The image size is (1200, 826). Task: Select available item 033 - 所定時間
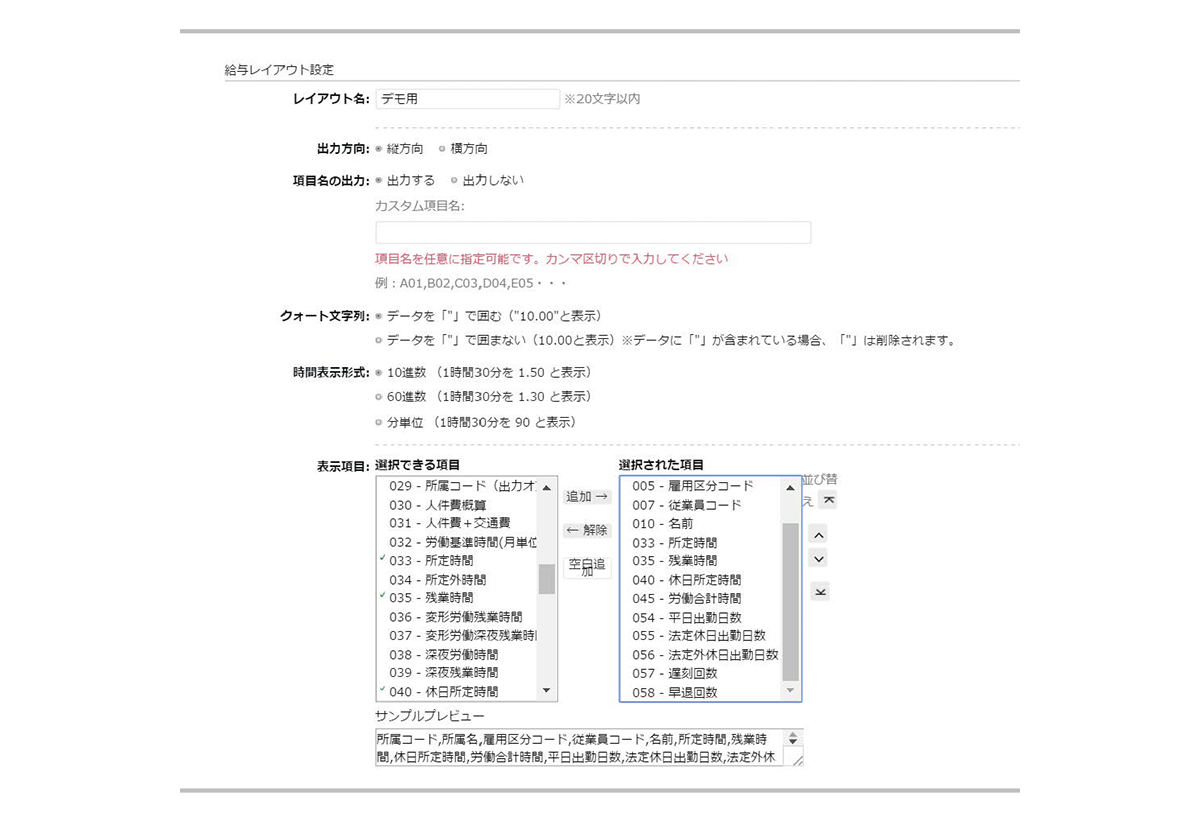458,561
